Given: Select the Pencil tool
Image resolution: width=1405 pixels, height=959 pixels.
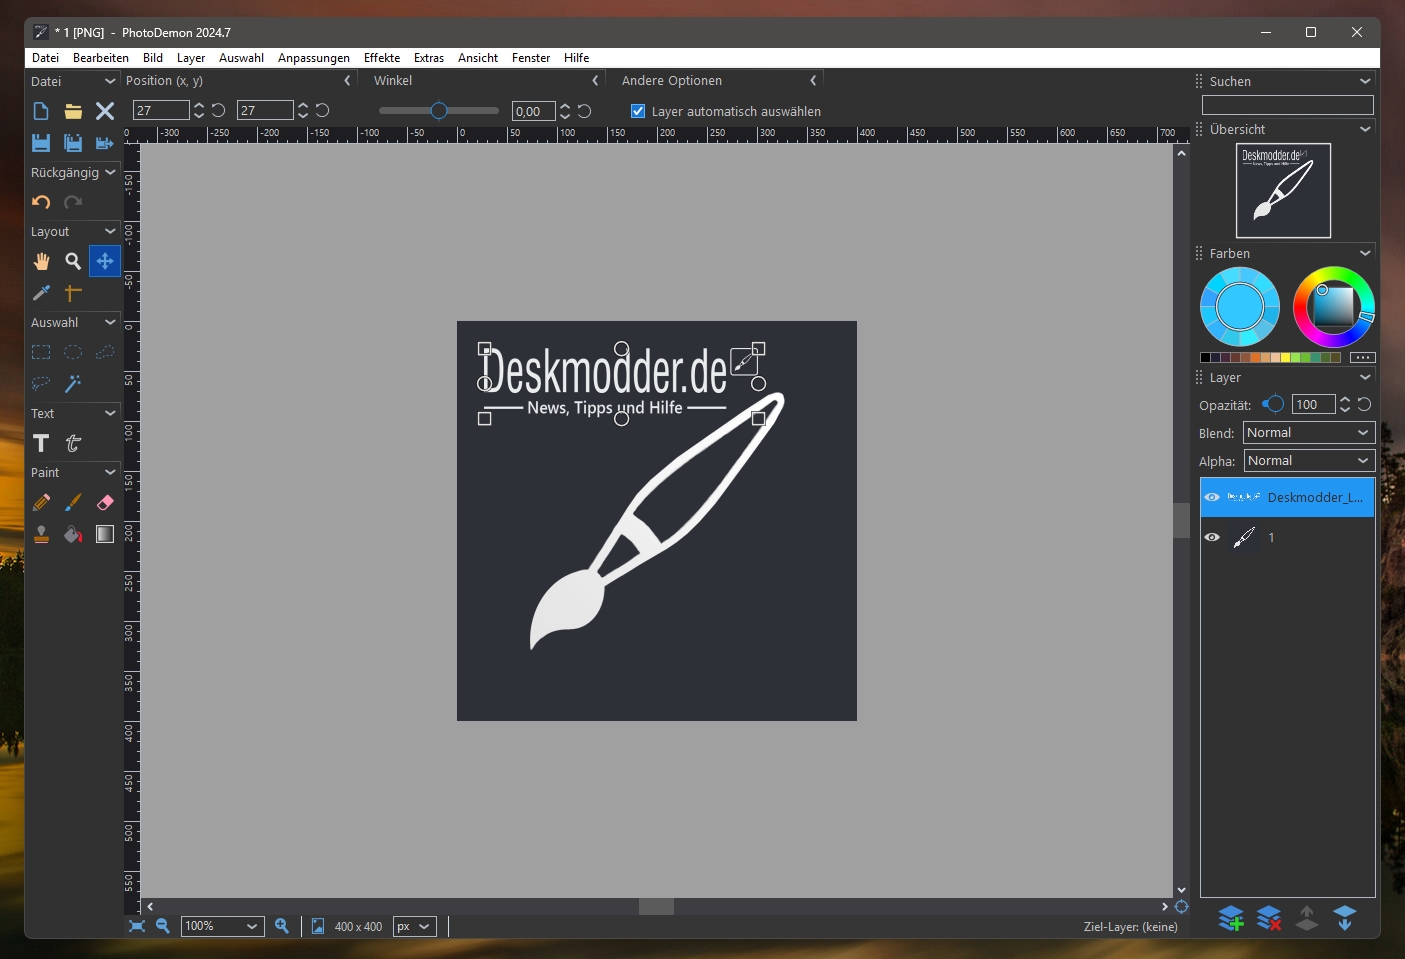Looking at the screenshot, I should pyautogui.click(x=41, y=502).
